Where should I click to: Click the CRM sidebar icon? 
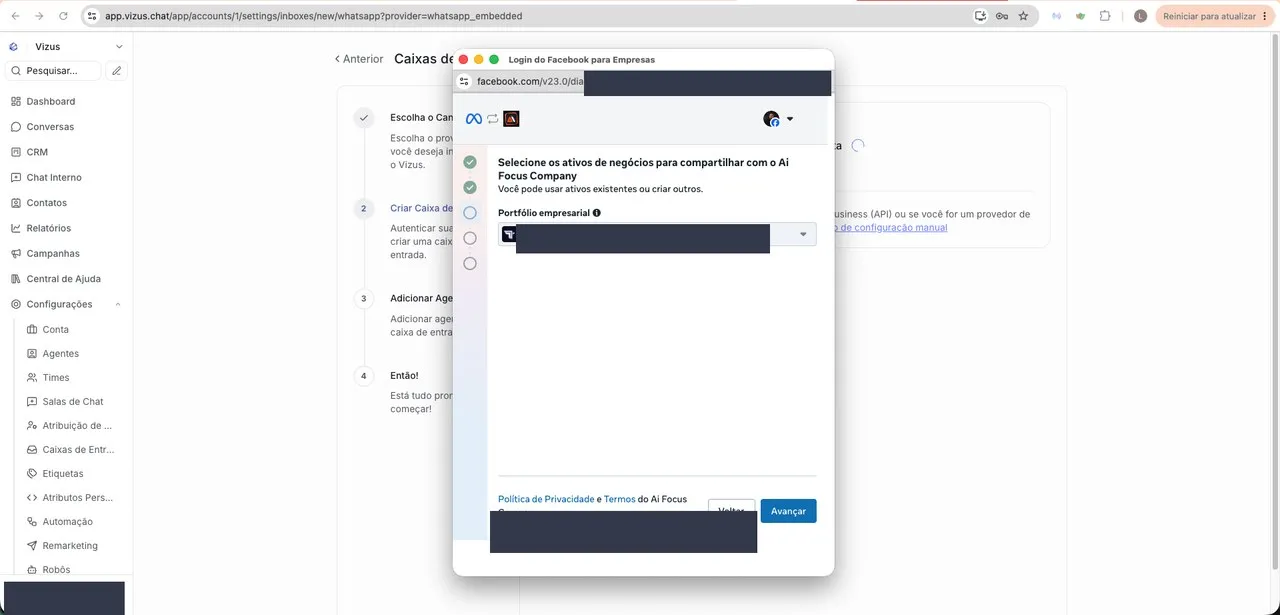tap(16, 152)
